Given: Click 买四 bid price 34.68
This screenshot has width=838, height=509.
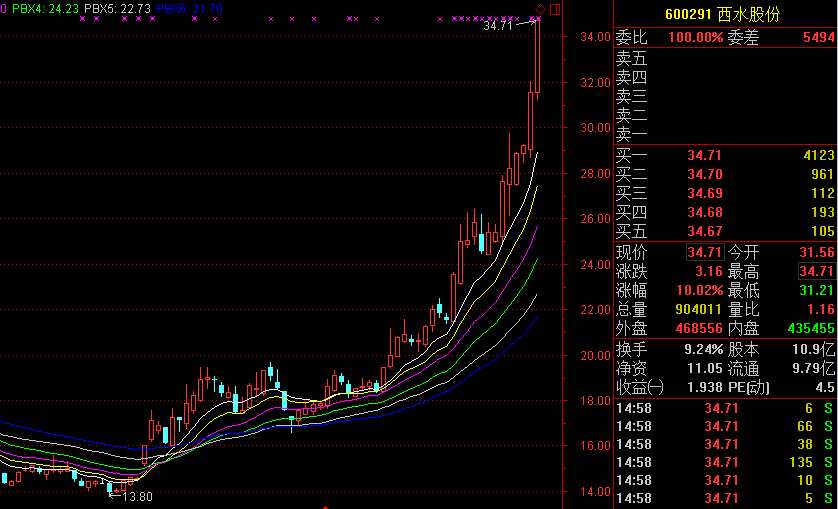Looking at the screenshot, I should pos(704,212).
